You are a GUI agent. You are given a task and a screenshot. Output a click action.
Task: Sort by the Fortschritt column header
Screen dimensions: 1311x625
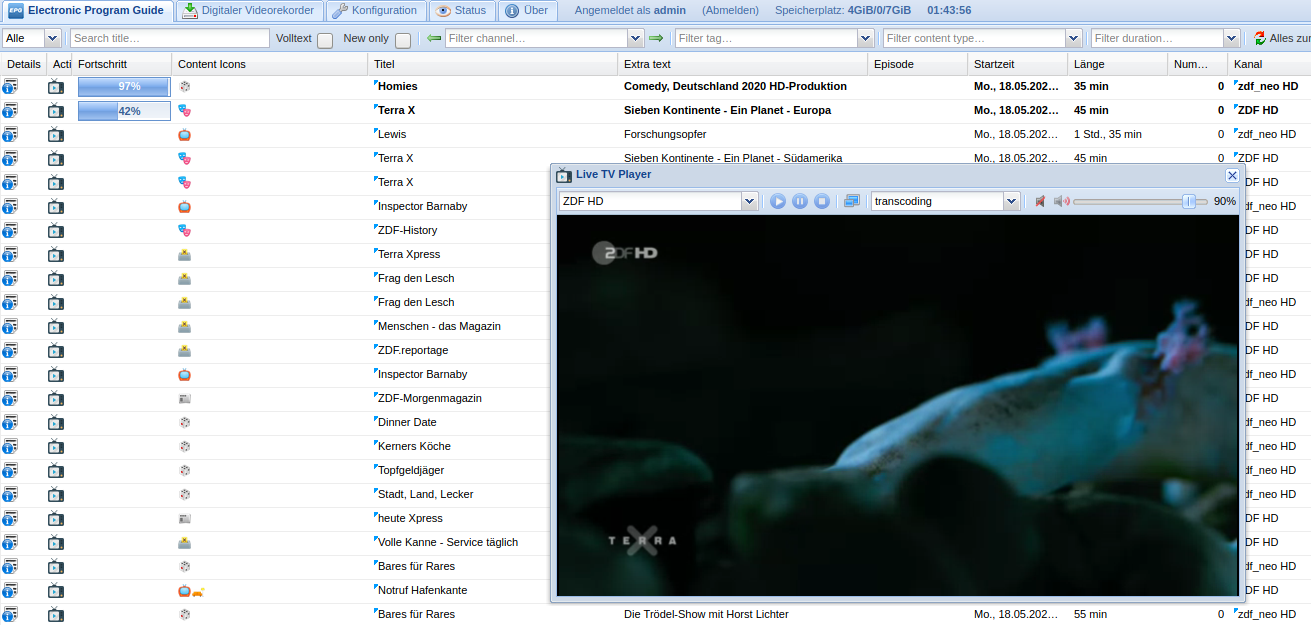click(x=122, y=64)
